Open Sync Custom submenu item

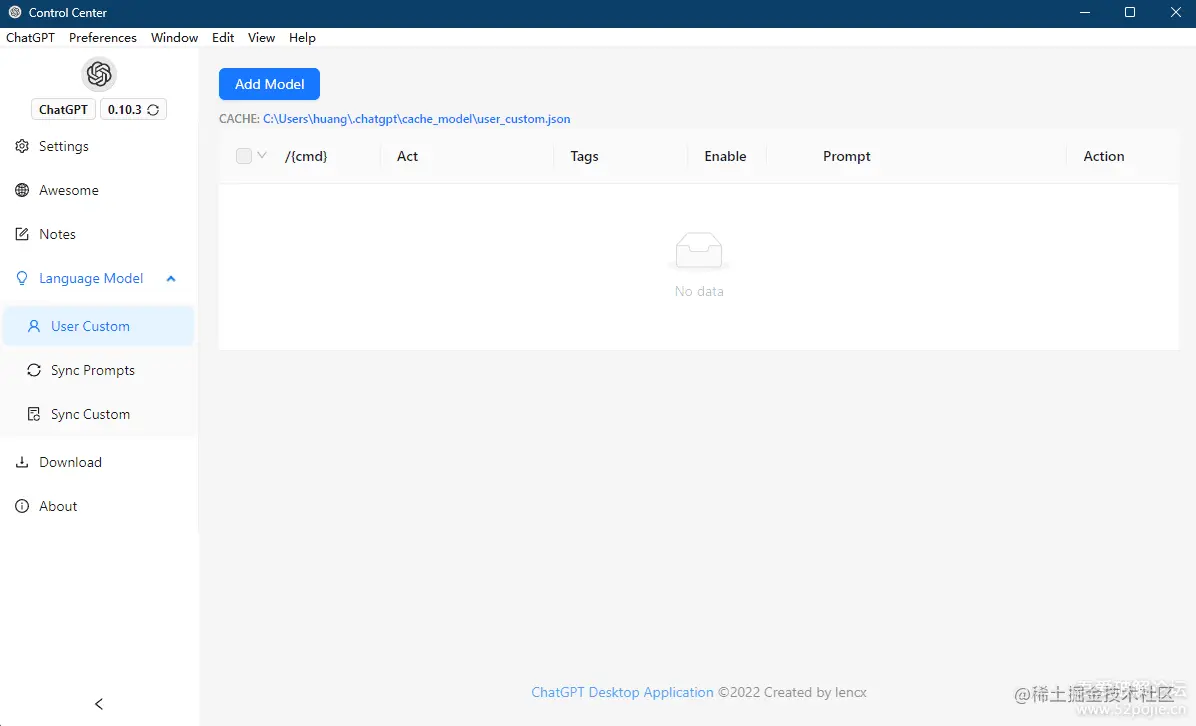pyautogui.click(x=99, y=414)
